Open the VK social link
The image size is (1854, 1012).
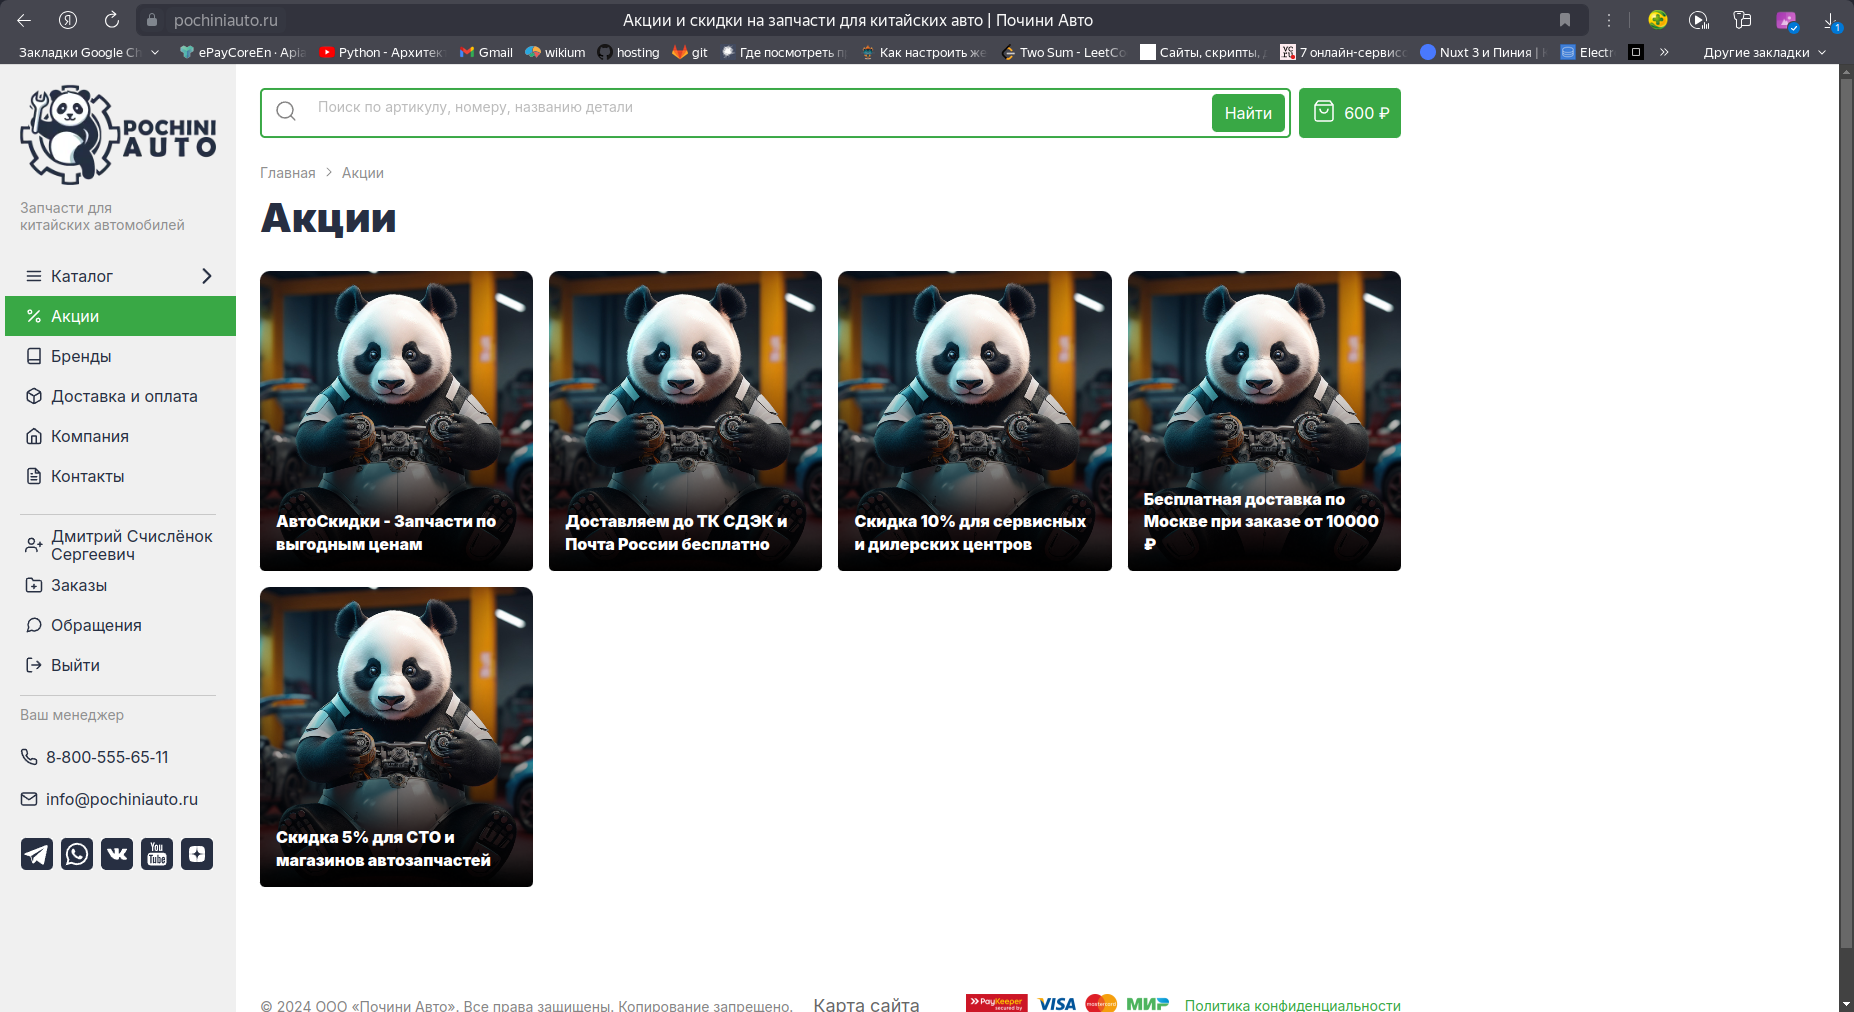117,854
